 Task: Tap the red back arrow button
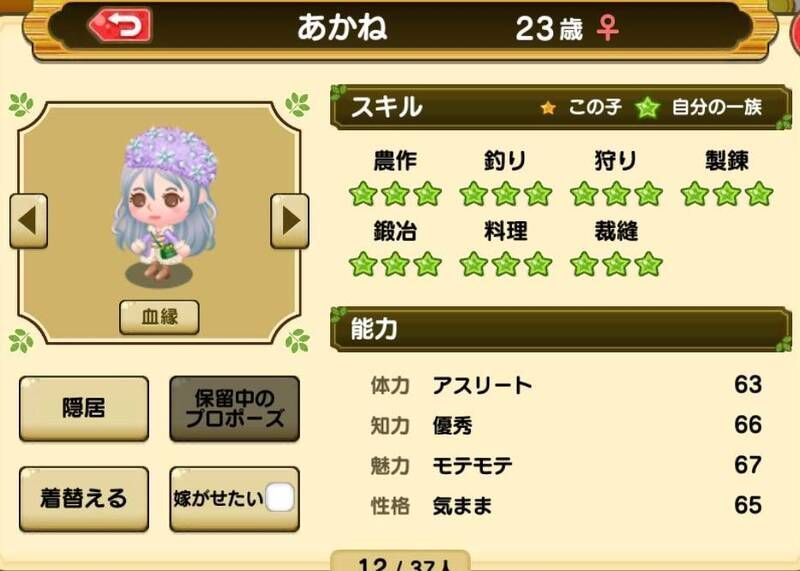tap(120, 24)
